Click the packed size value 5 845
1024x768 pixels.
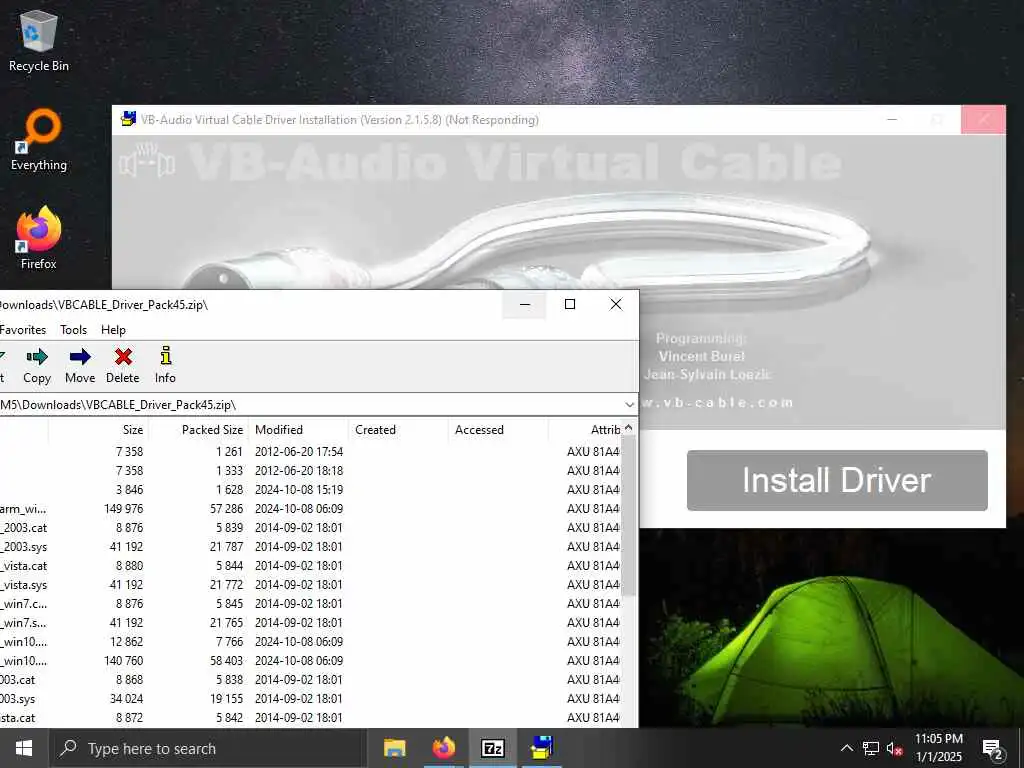point(229,603)
